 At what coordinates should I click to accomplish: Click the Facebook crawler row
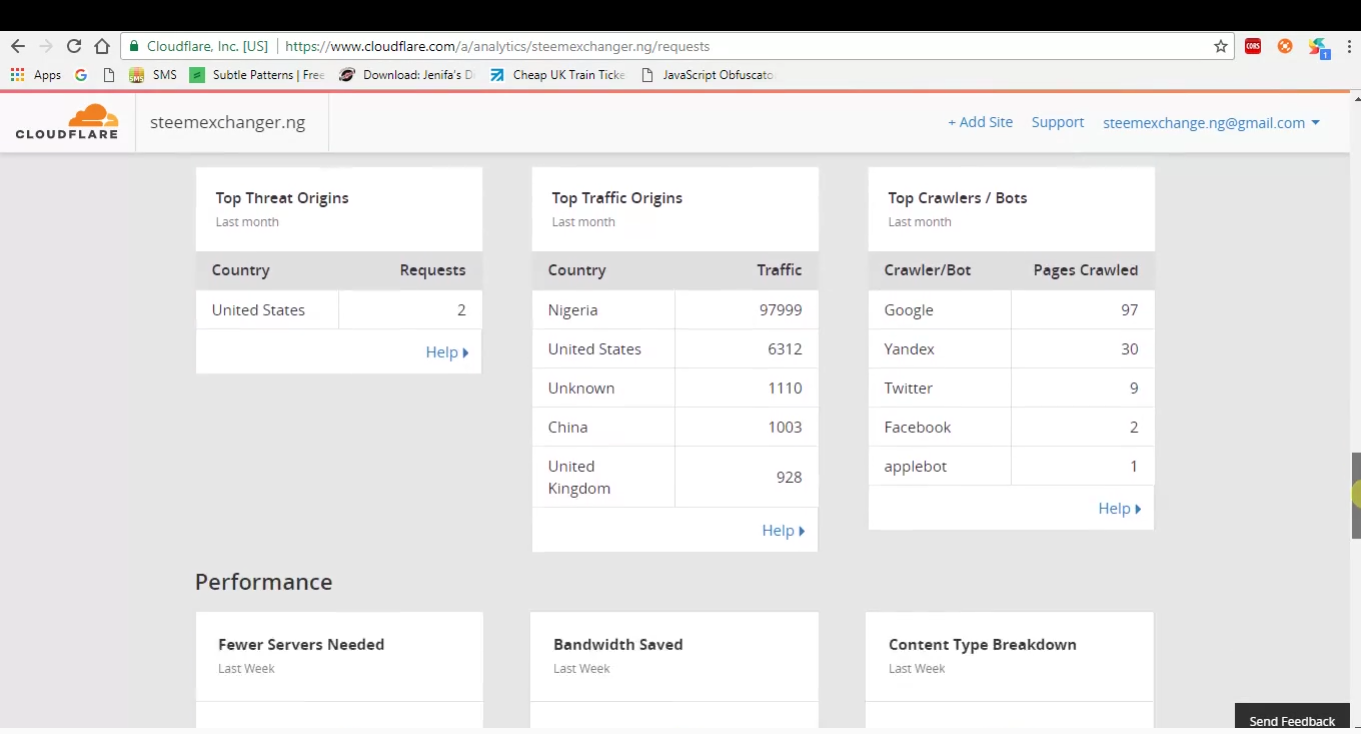coord(1011,427)
